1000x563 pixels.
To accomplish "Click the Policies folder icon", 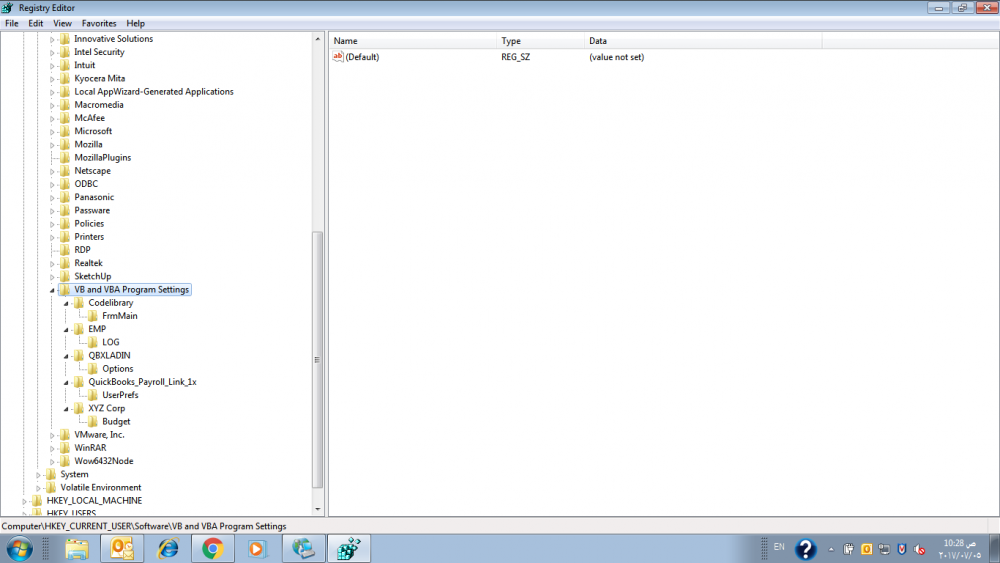I will click(65, 224).
